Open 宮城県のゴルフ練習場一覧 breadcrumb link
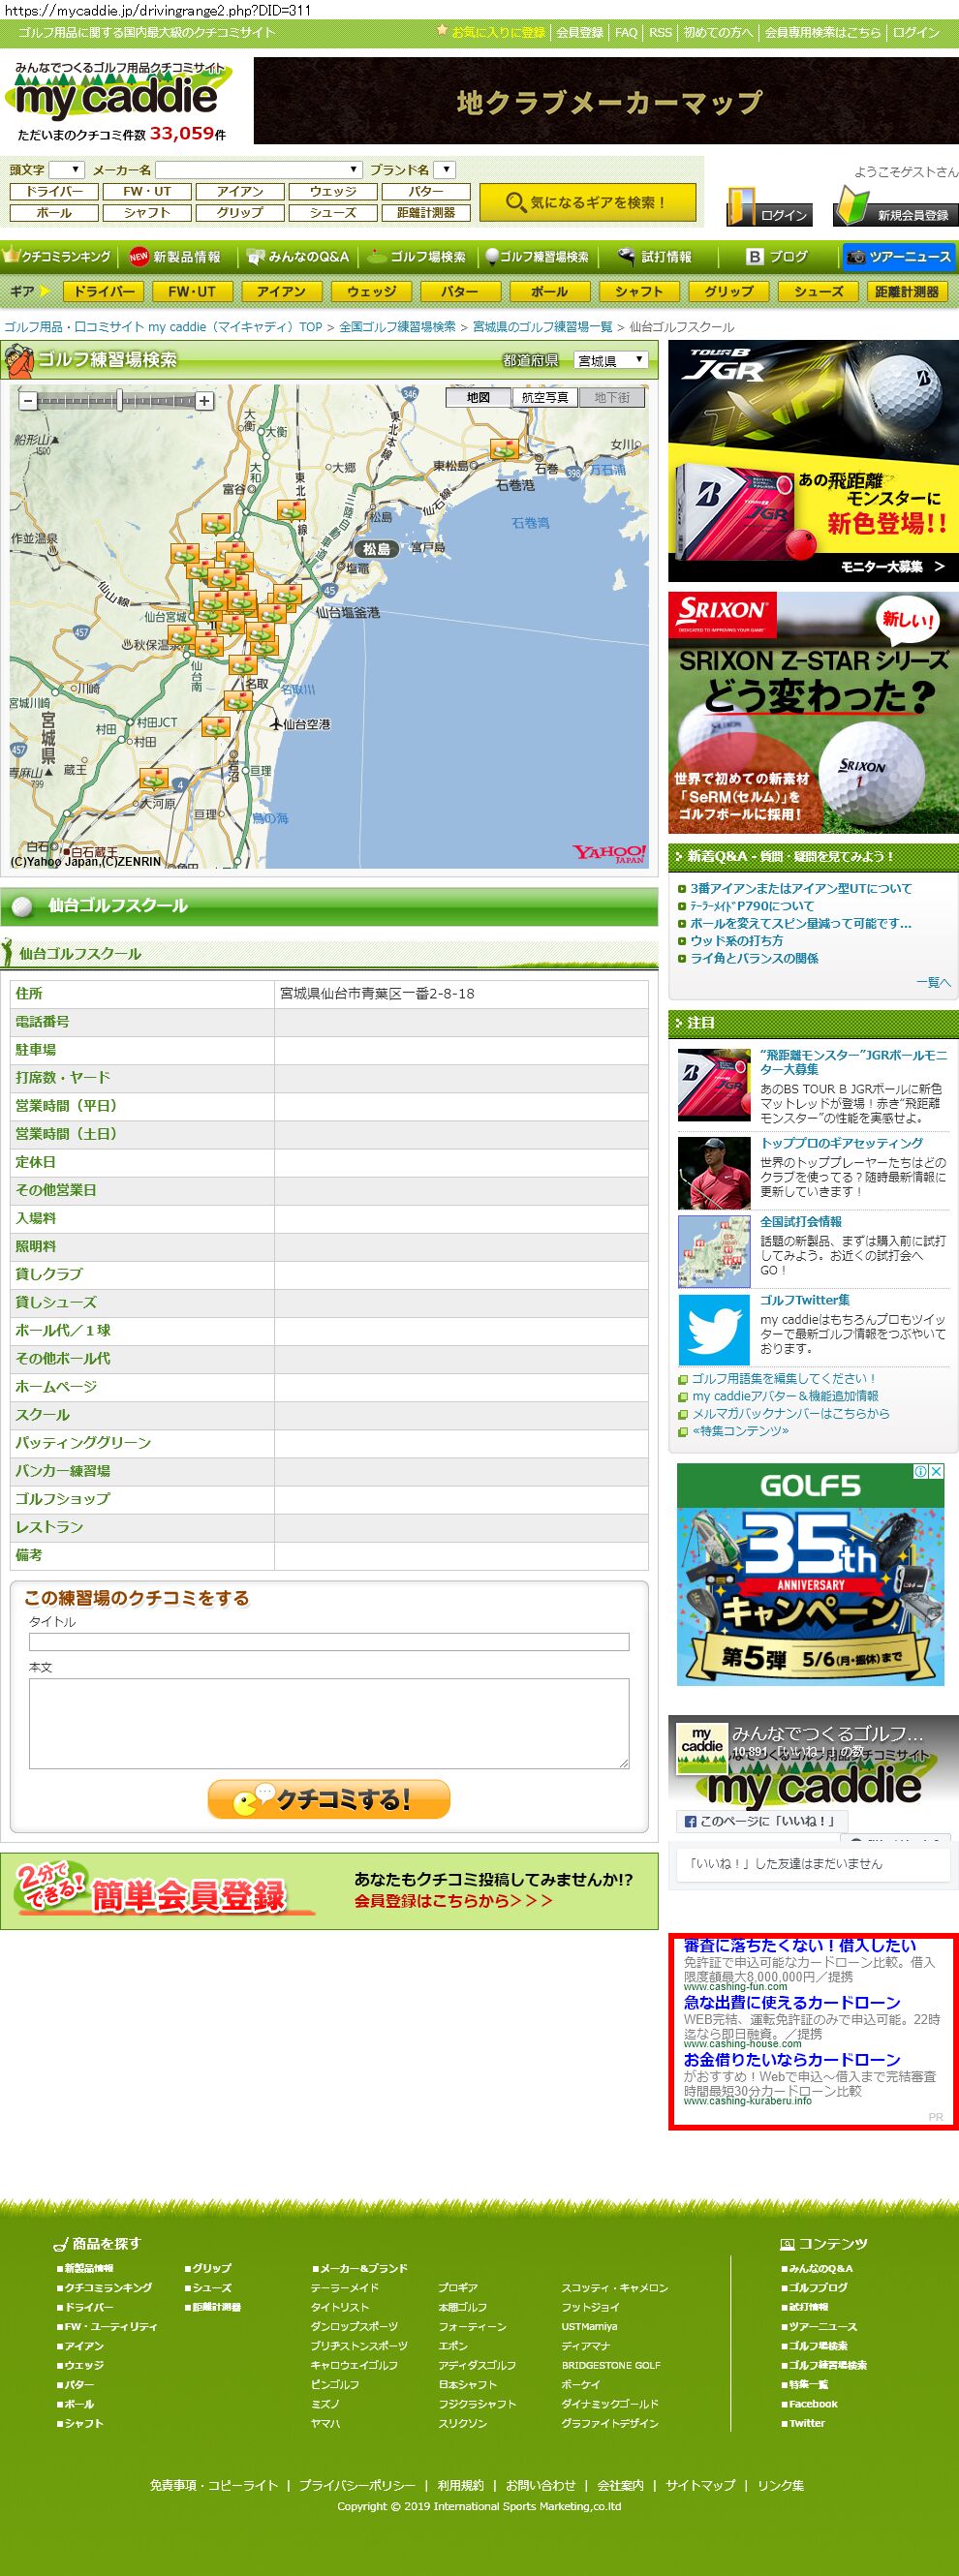 542,327
